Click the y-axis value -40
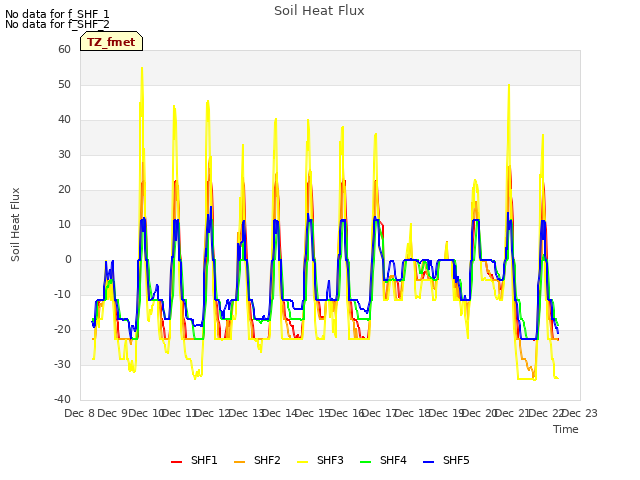Viewport: 640px width, 480px height. (63, 399)
